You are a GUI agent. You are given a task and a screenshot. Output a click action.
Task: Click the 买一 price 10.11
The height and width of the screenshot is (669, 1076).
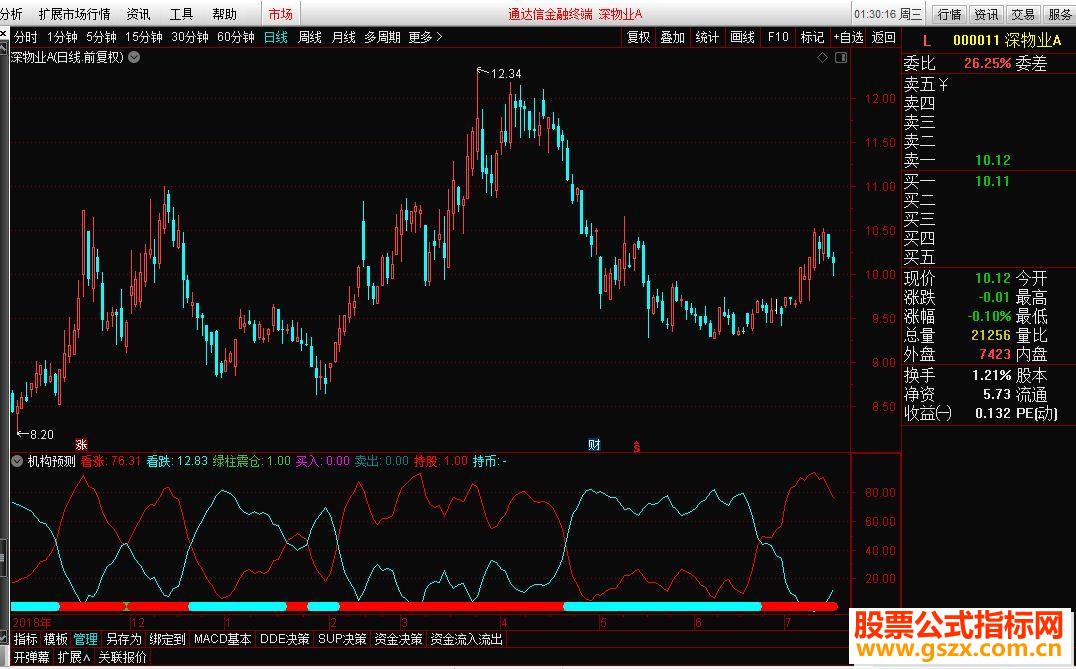pyautogui.click(x=992, y=182)
